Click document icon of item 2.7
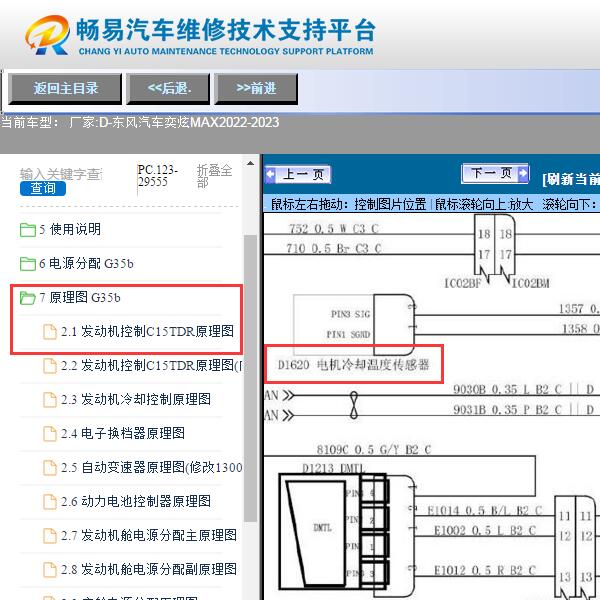600x600 pixels. [x=50, y=536]
